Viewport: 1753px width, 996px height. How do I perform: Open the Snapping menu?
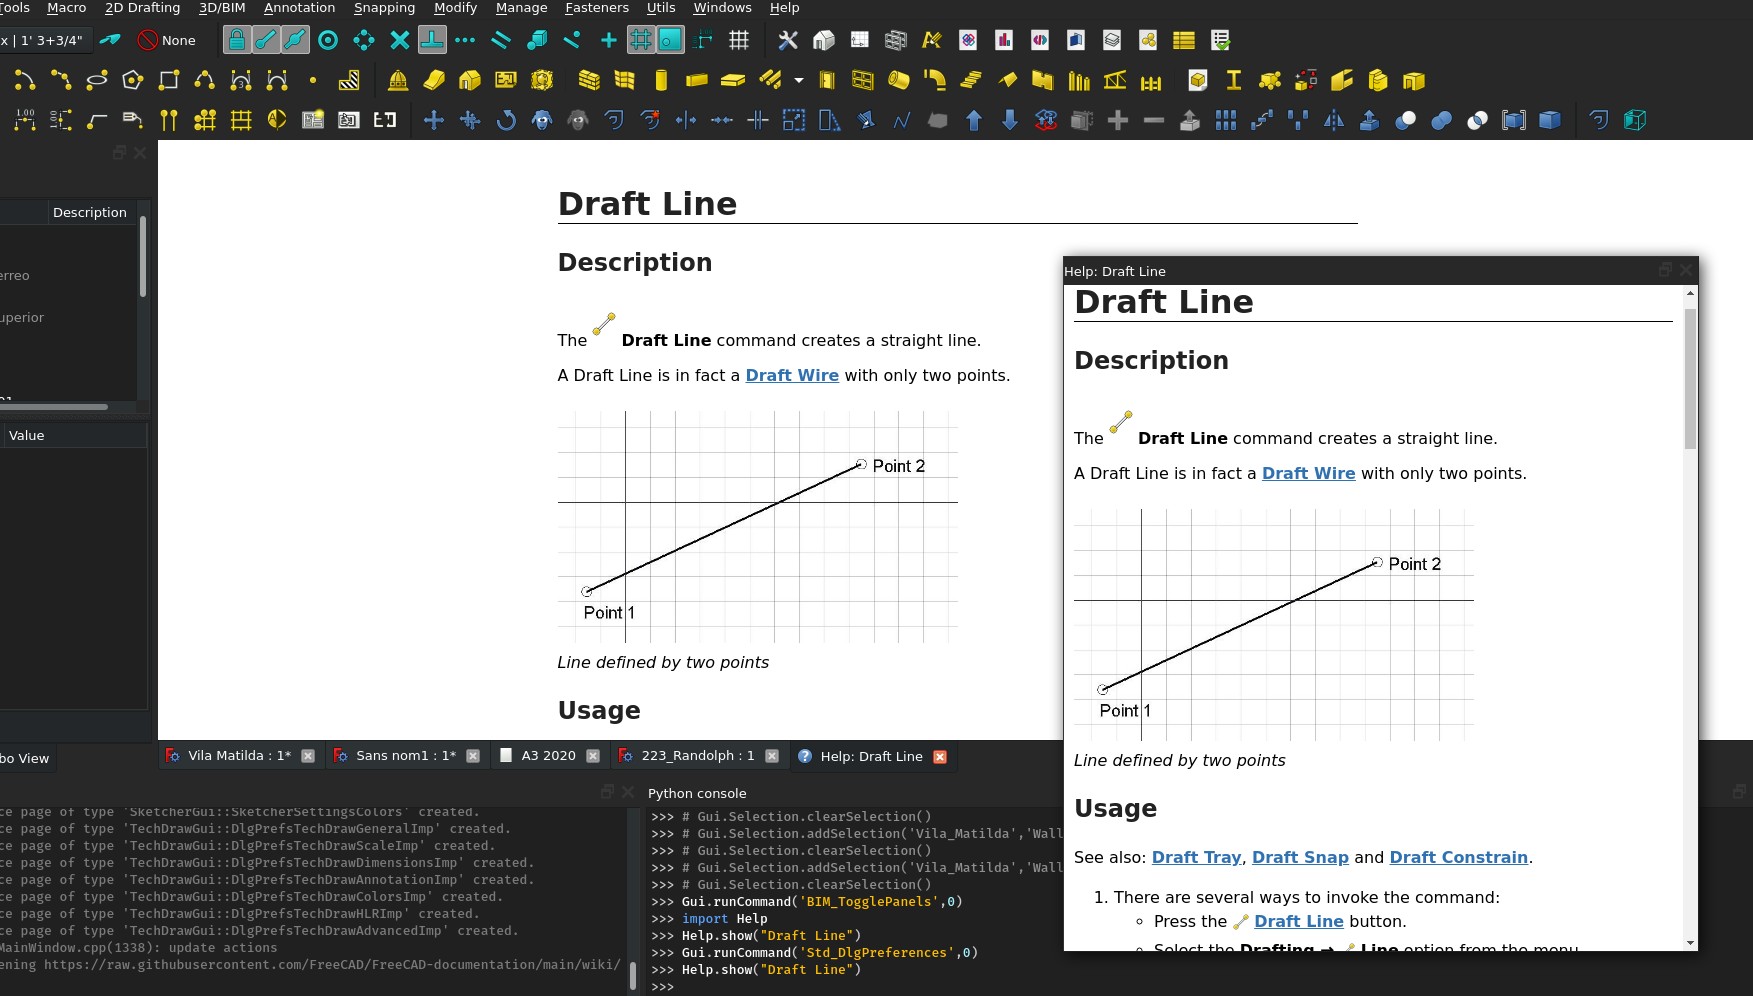(384, 8)
